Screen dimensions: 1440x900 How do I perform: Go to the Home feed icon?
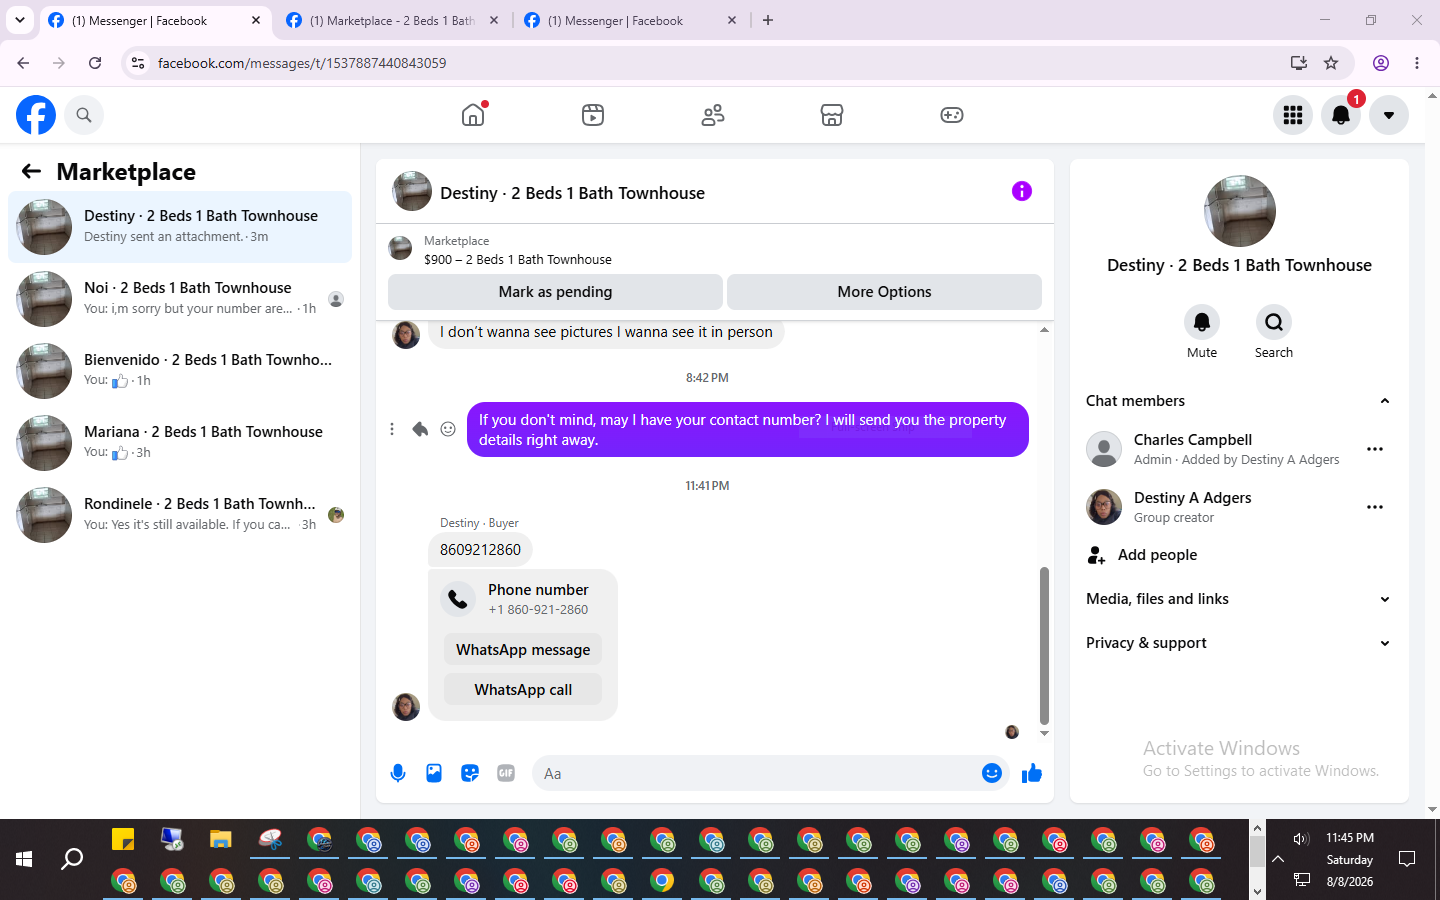click(473, 115)
